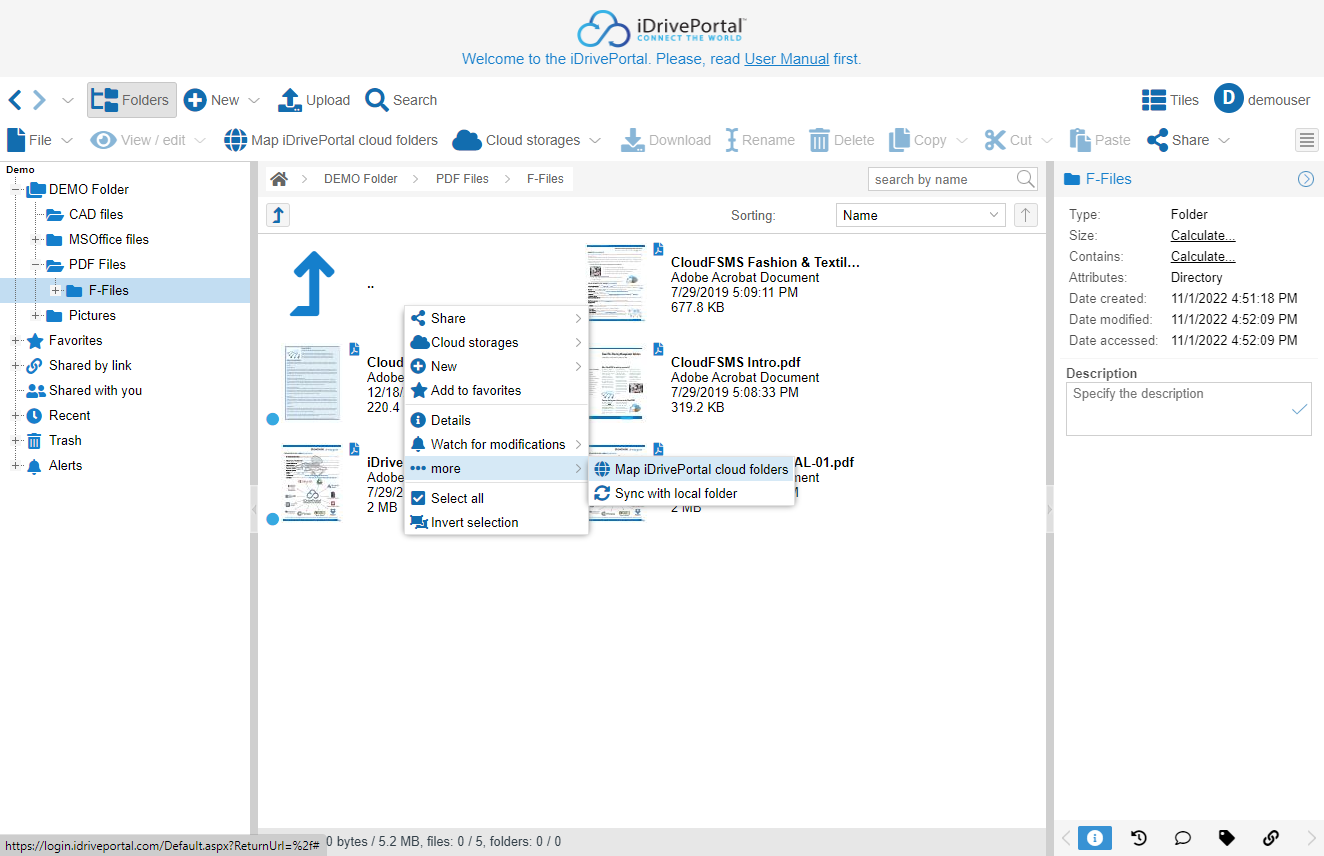Viewport: 1324px width, 856px height.
Task: Expand the Favorites tree node
Action: point(16,341)
